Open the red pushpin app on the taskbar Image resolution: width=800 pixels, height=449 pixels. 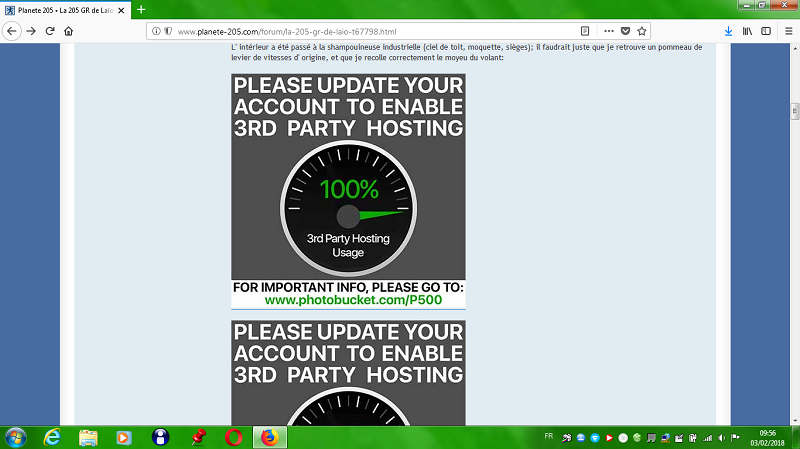198,437
